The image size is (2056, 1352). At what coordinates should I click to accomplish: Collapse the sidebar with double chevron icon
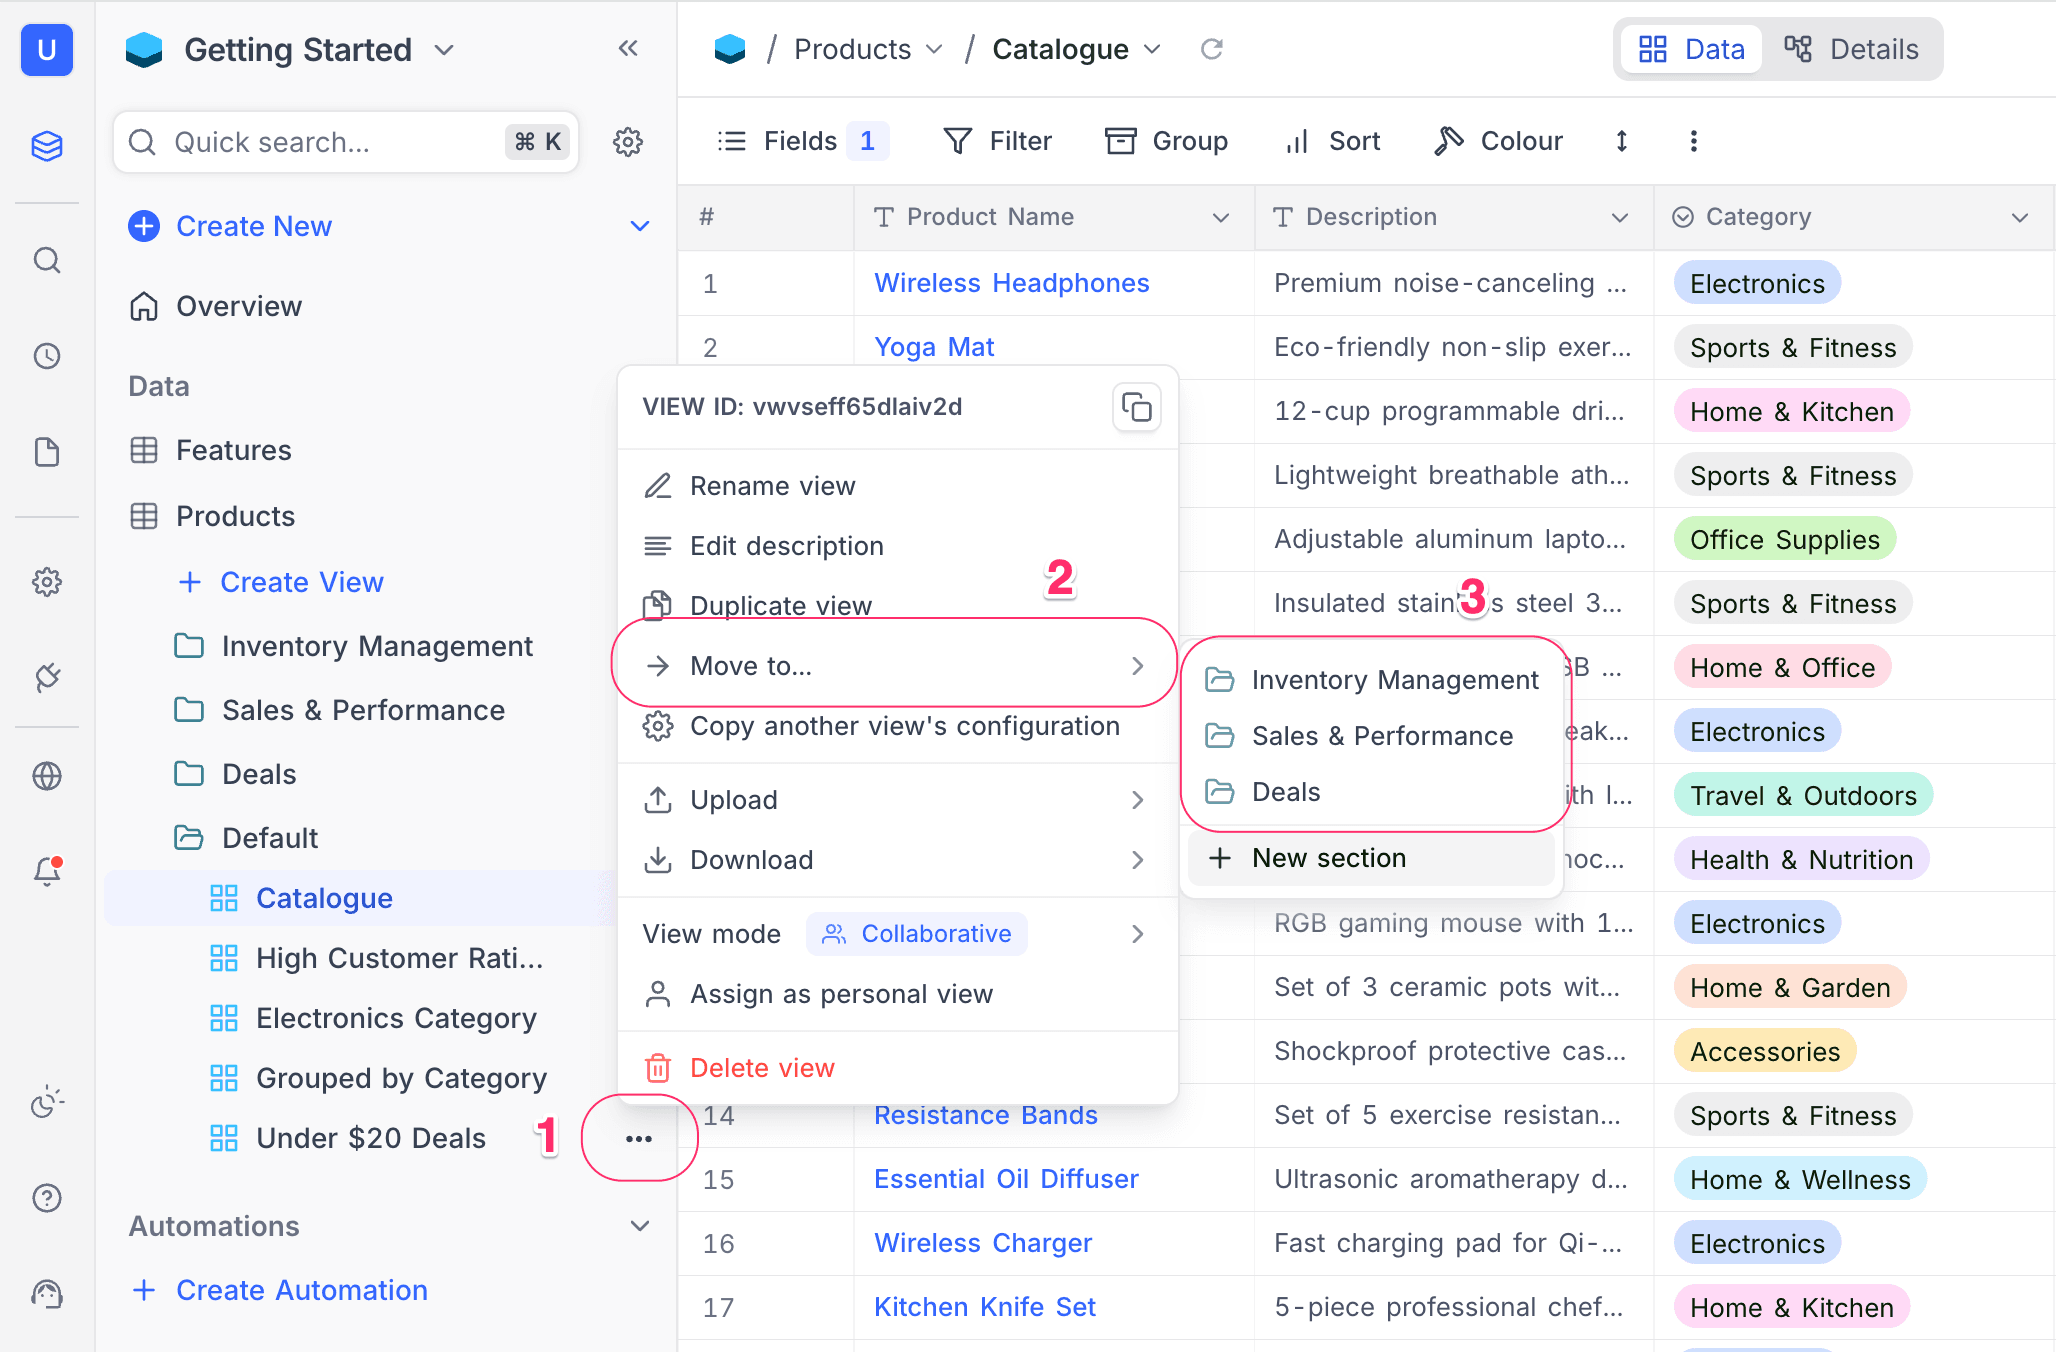(x=628, y=49)
